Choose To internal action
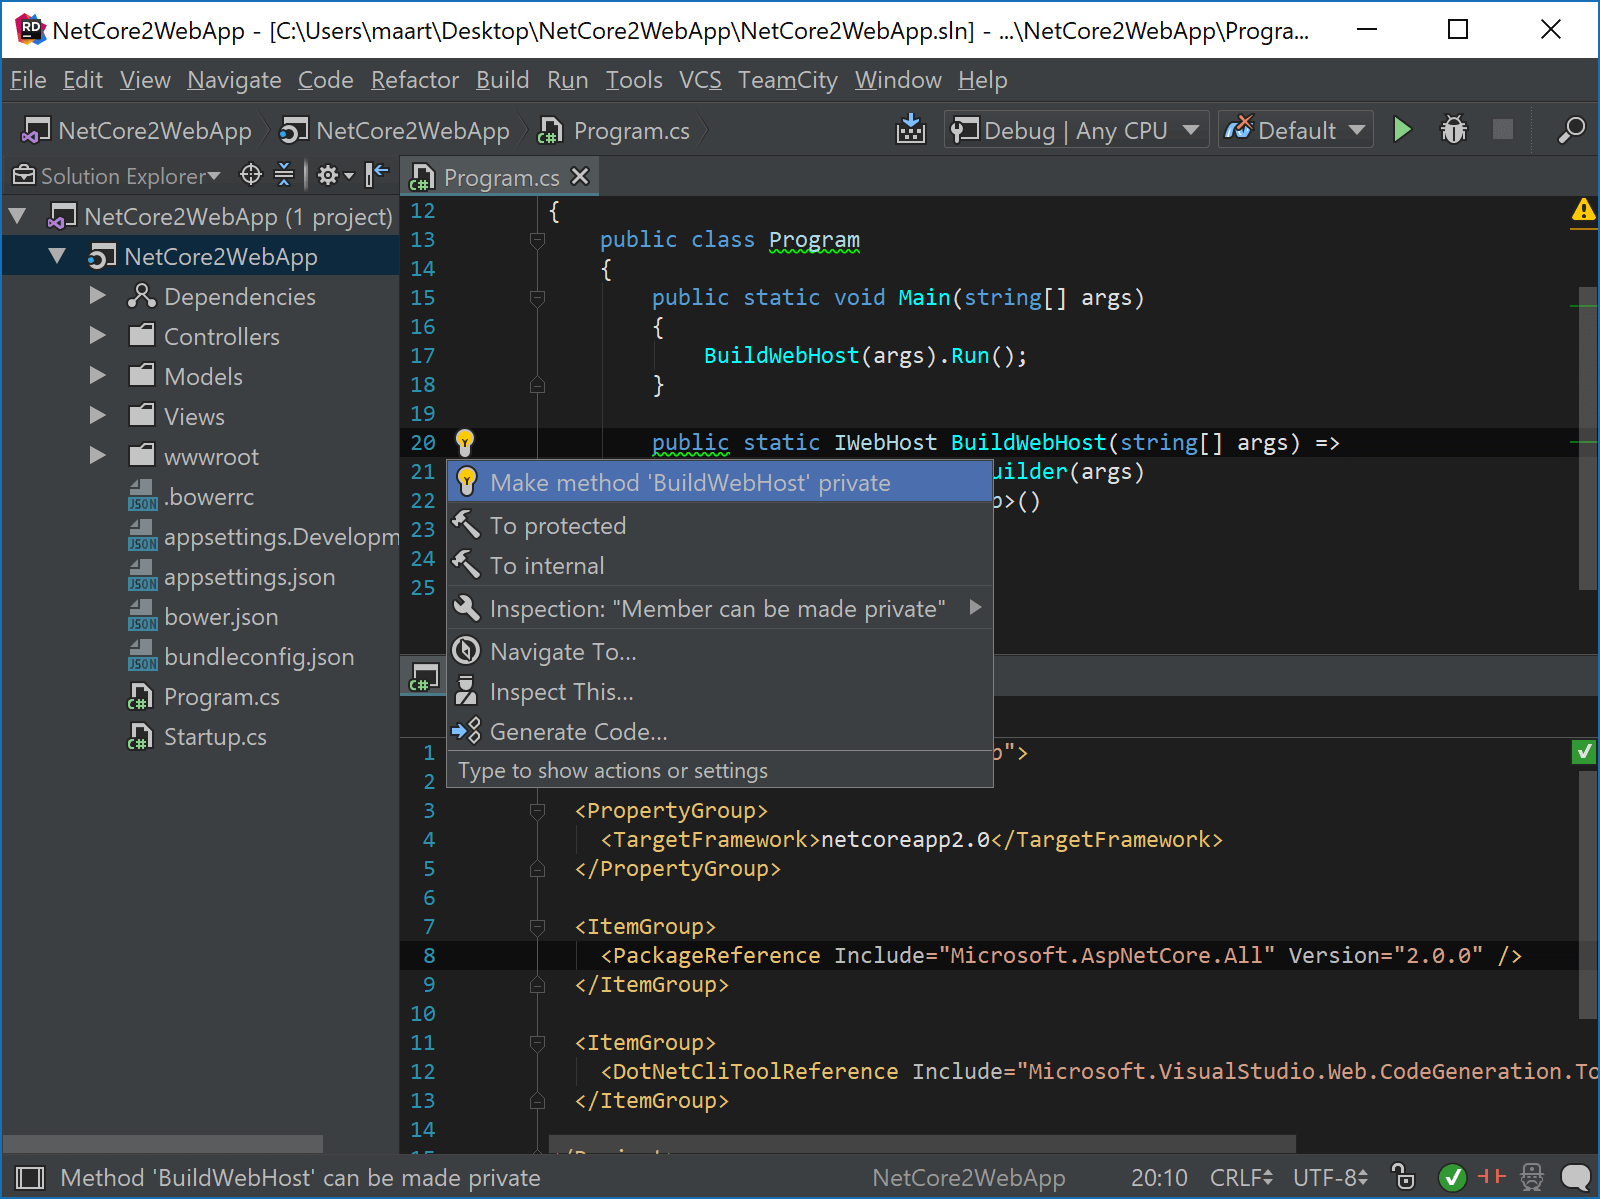Image resolution: width=1600 pixels, height=1200 pixels. (719, 565)
